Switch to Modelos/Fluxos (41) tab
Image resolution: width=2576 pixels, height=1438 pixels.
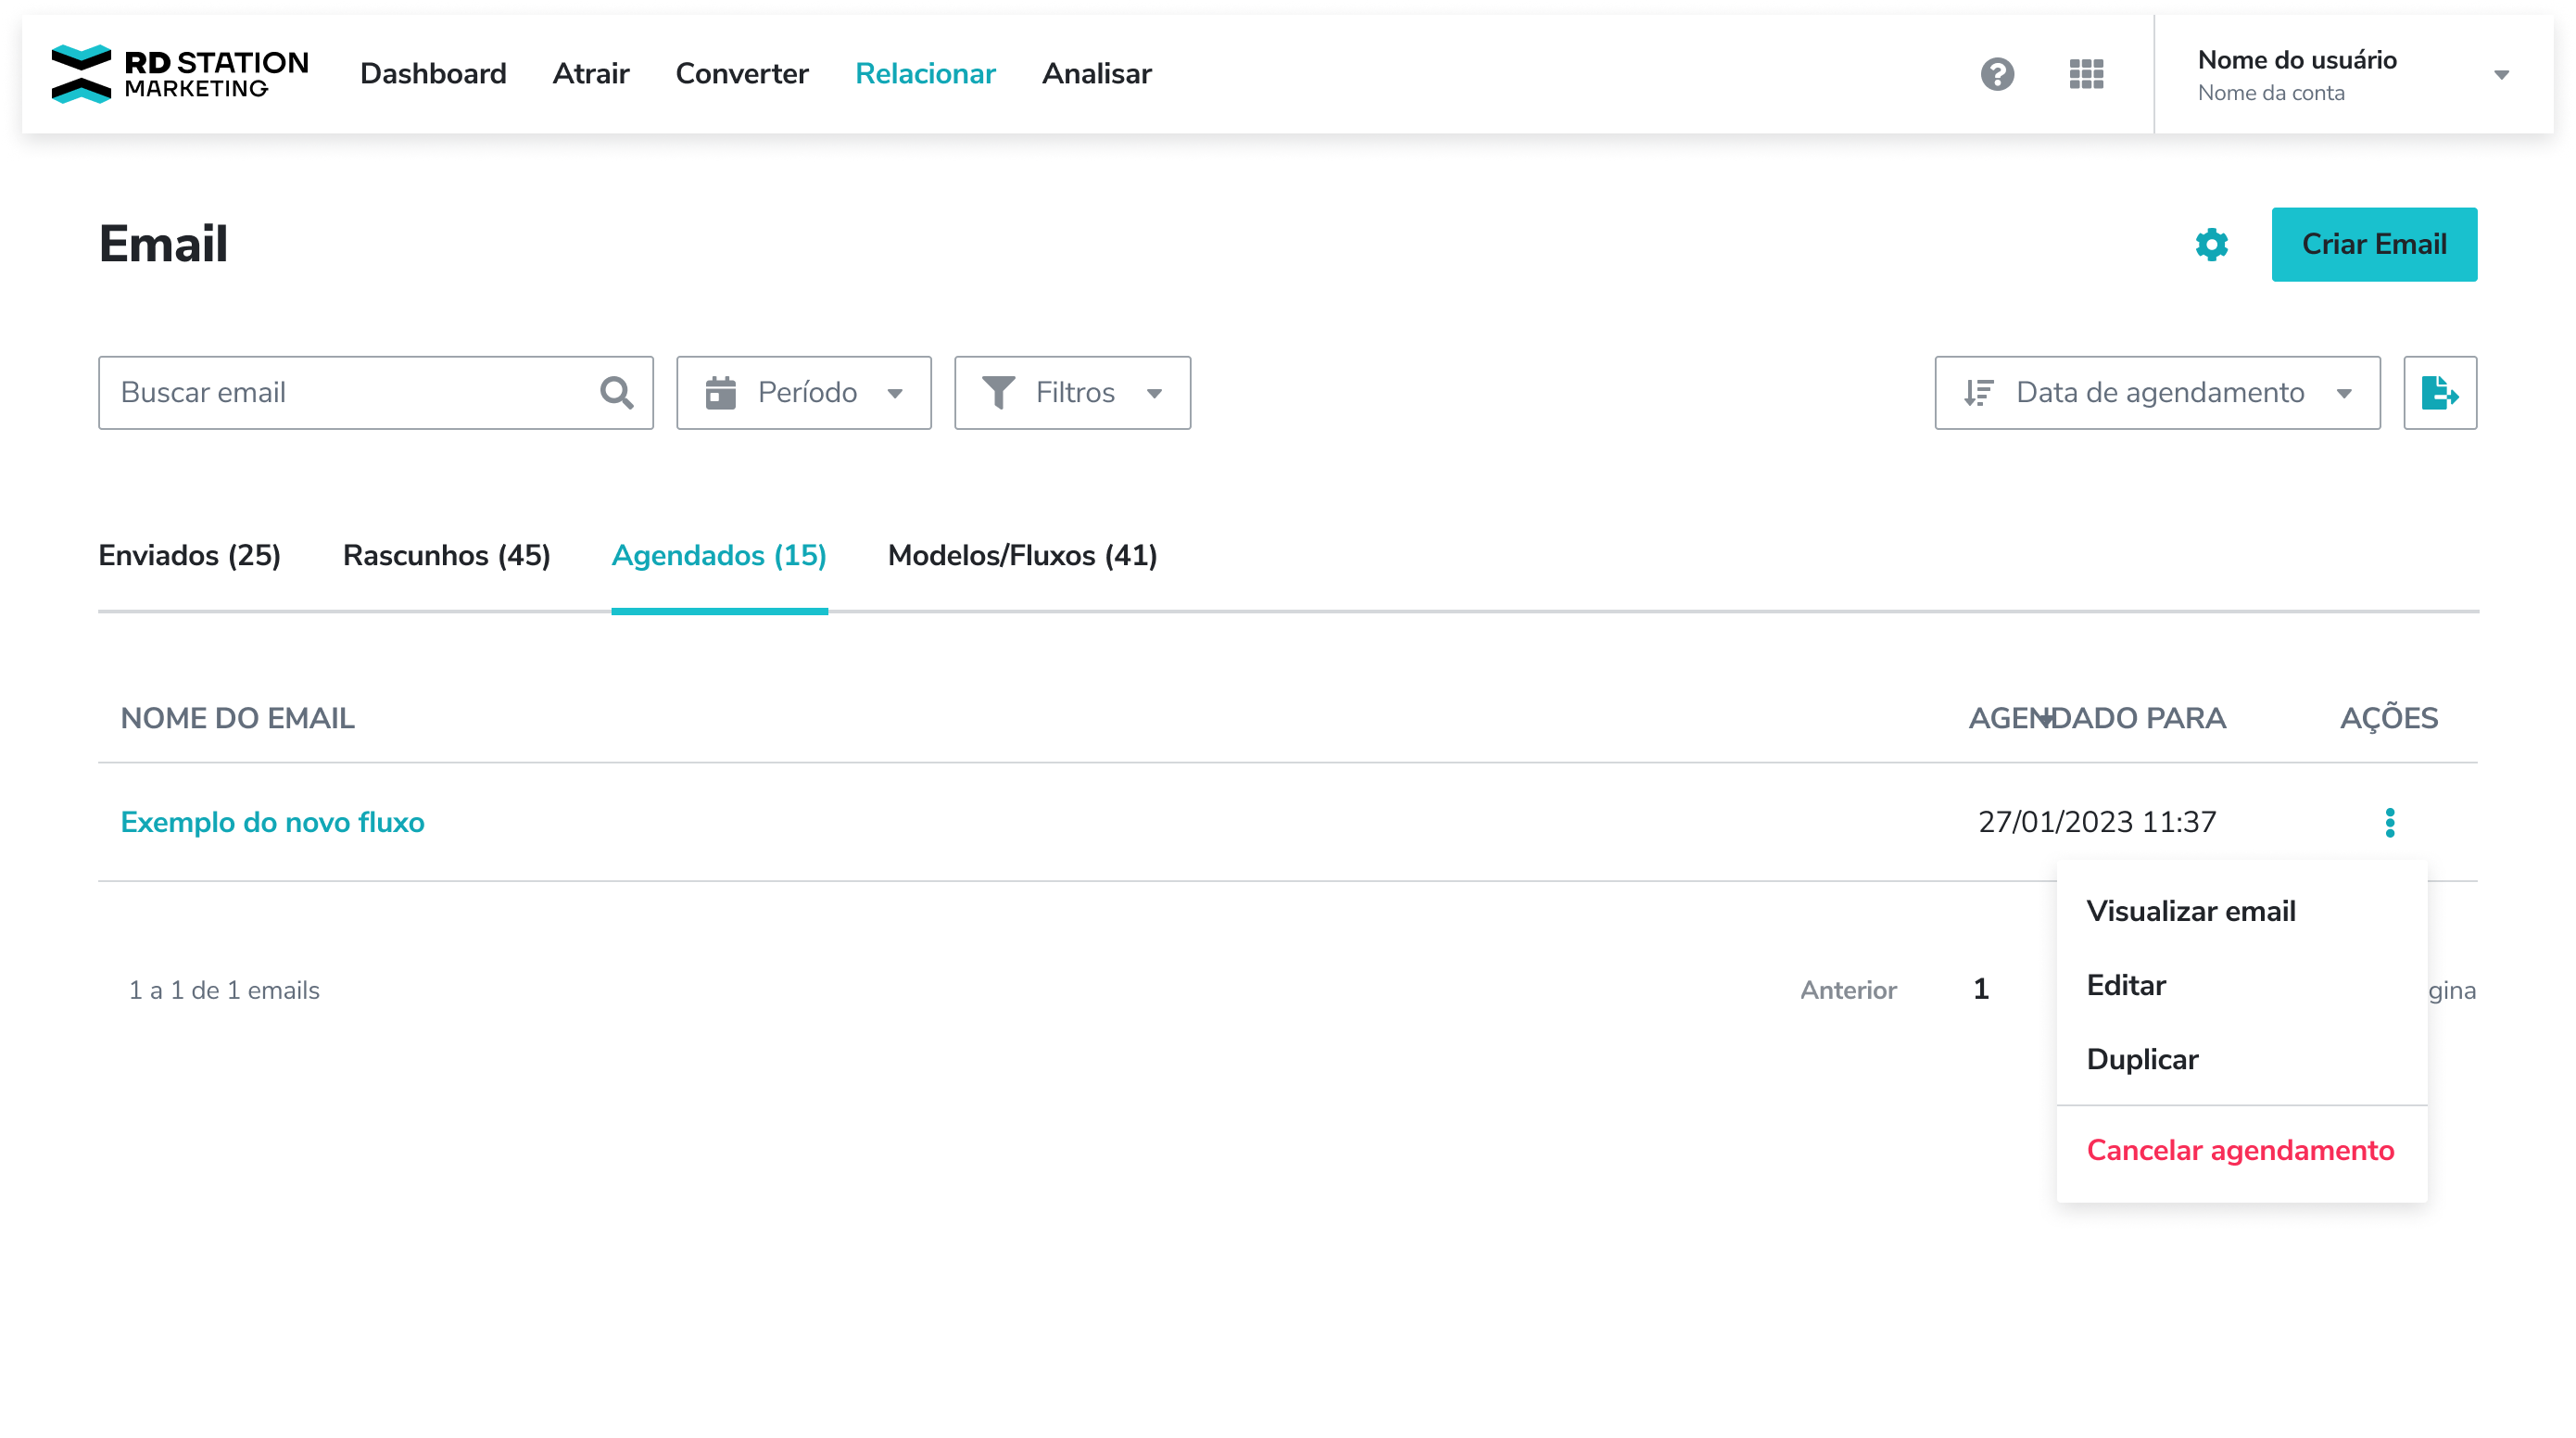coord(1022,556)
